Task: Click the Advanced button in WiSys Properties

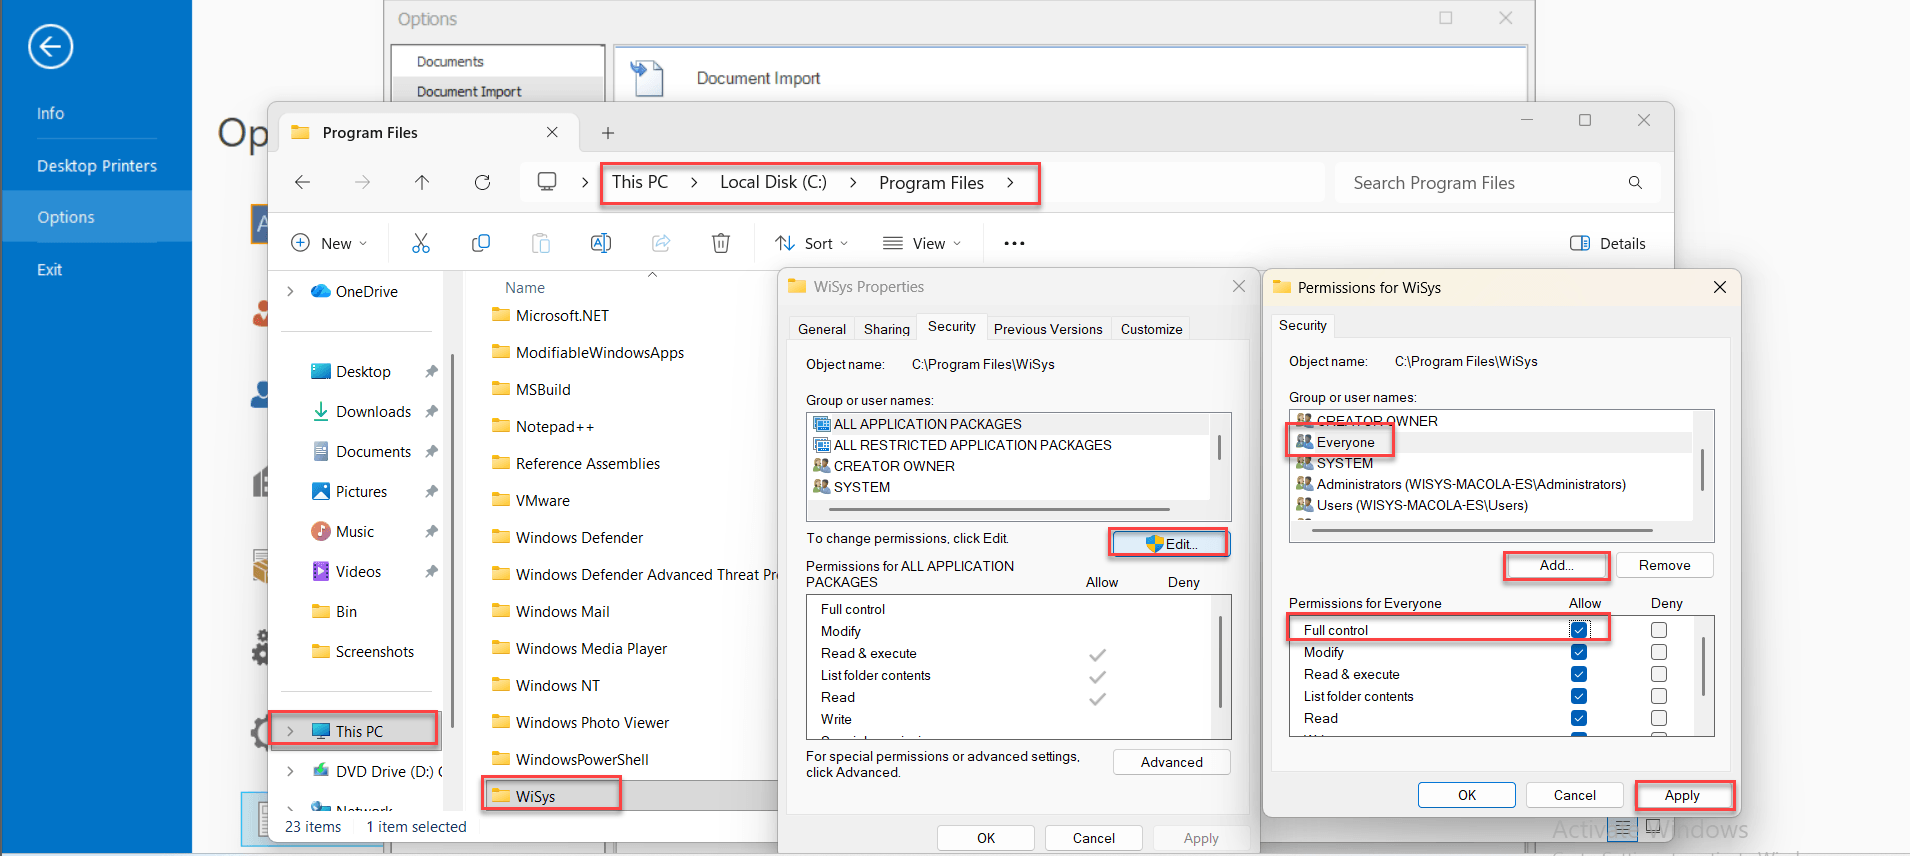Action: pos(1172,762)
